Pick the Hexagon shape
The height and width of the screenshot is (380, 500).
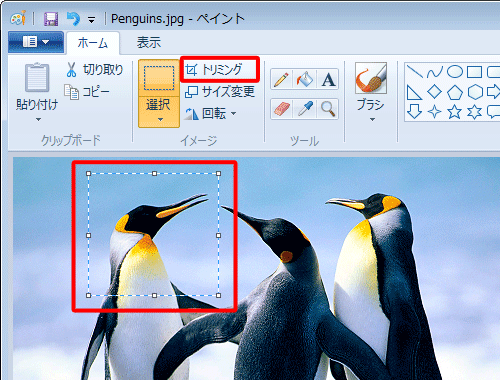point(475,92)
